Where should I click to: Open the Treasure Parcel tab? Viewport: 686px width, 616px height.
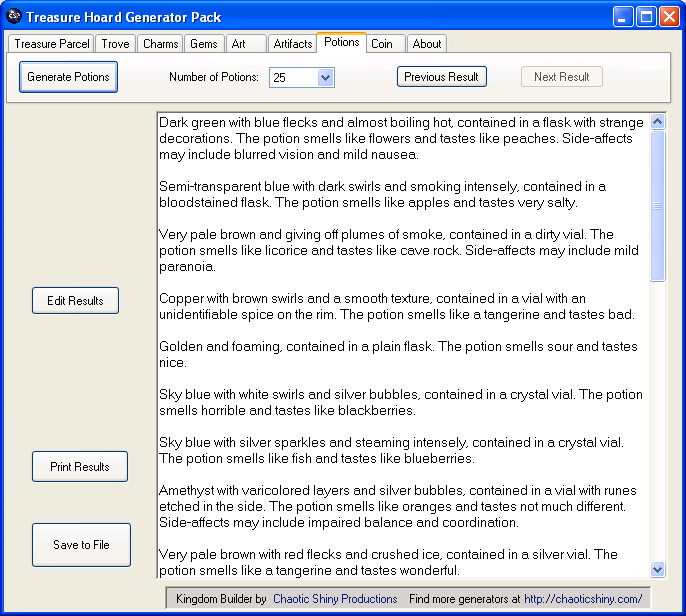pyautogui.click(x=51, y=44)
